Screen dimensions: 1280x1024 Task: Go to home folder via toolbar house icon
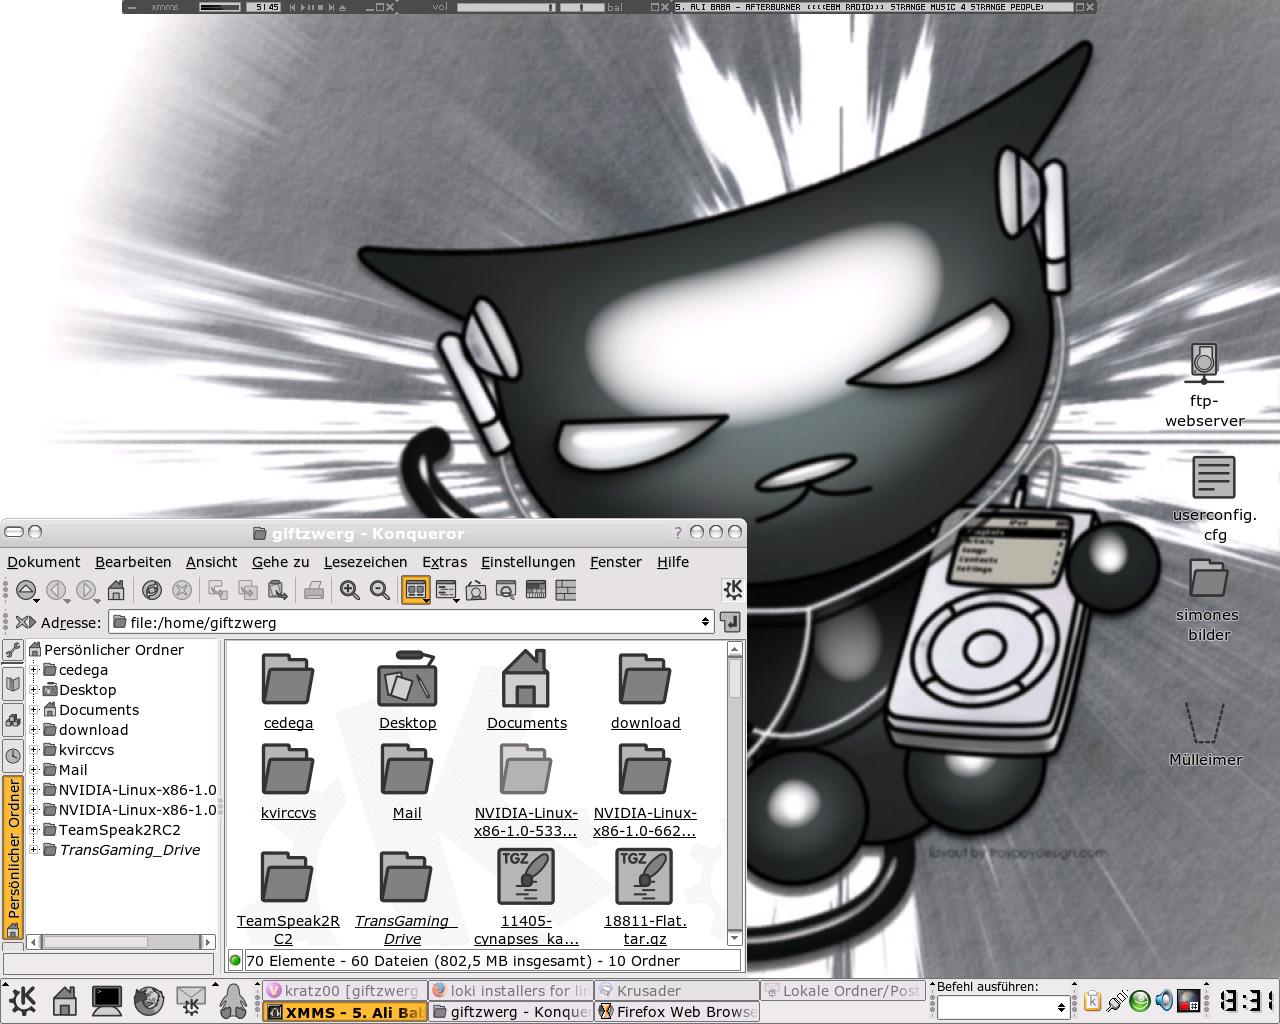(x=116, y=590)
